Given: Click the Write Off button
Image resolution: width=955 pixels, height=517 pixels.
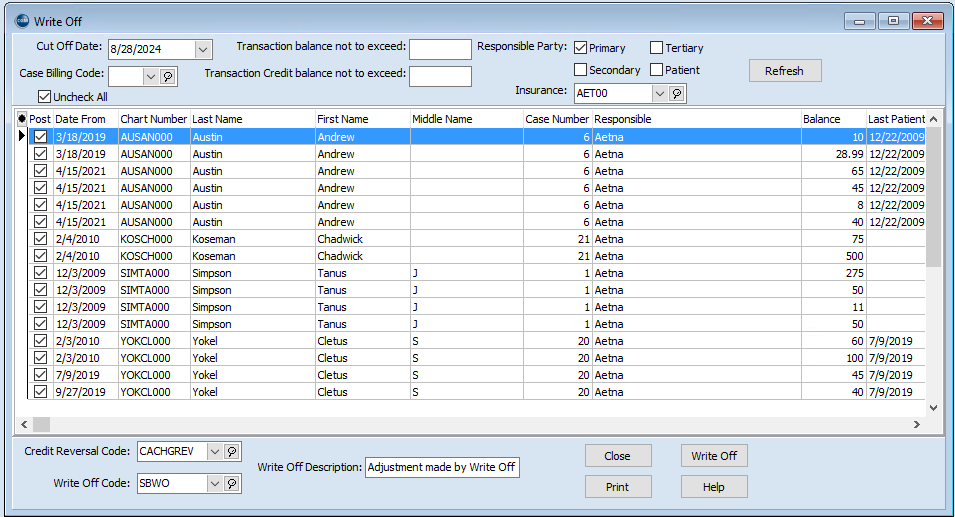Looking at the screenshot, I should click(x=714, y=455).
